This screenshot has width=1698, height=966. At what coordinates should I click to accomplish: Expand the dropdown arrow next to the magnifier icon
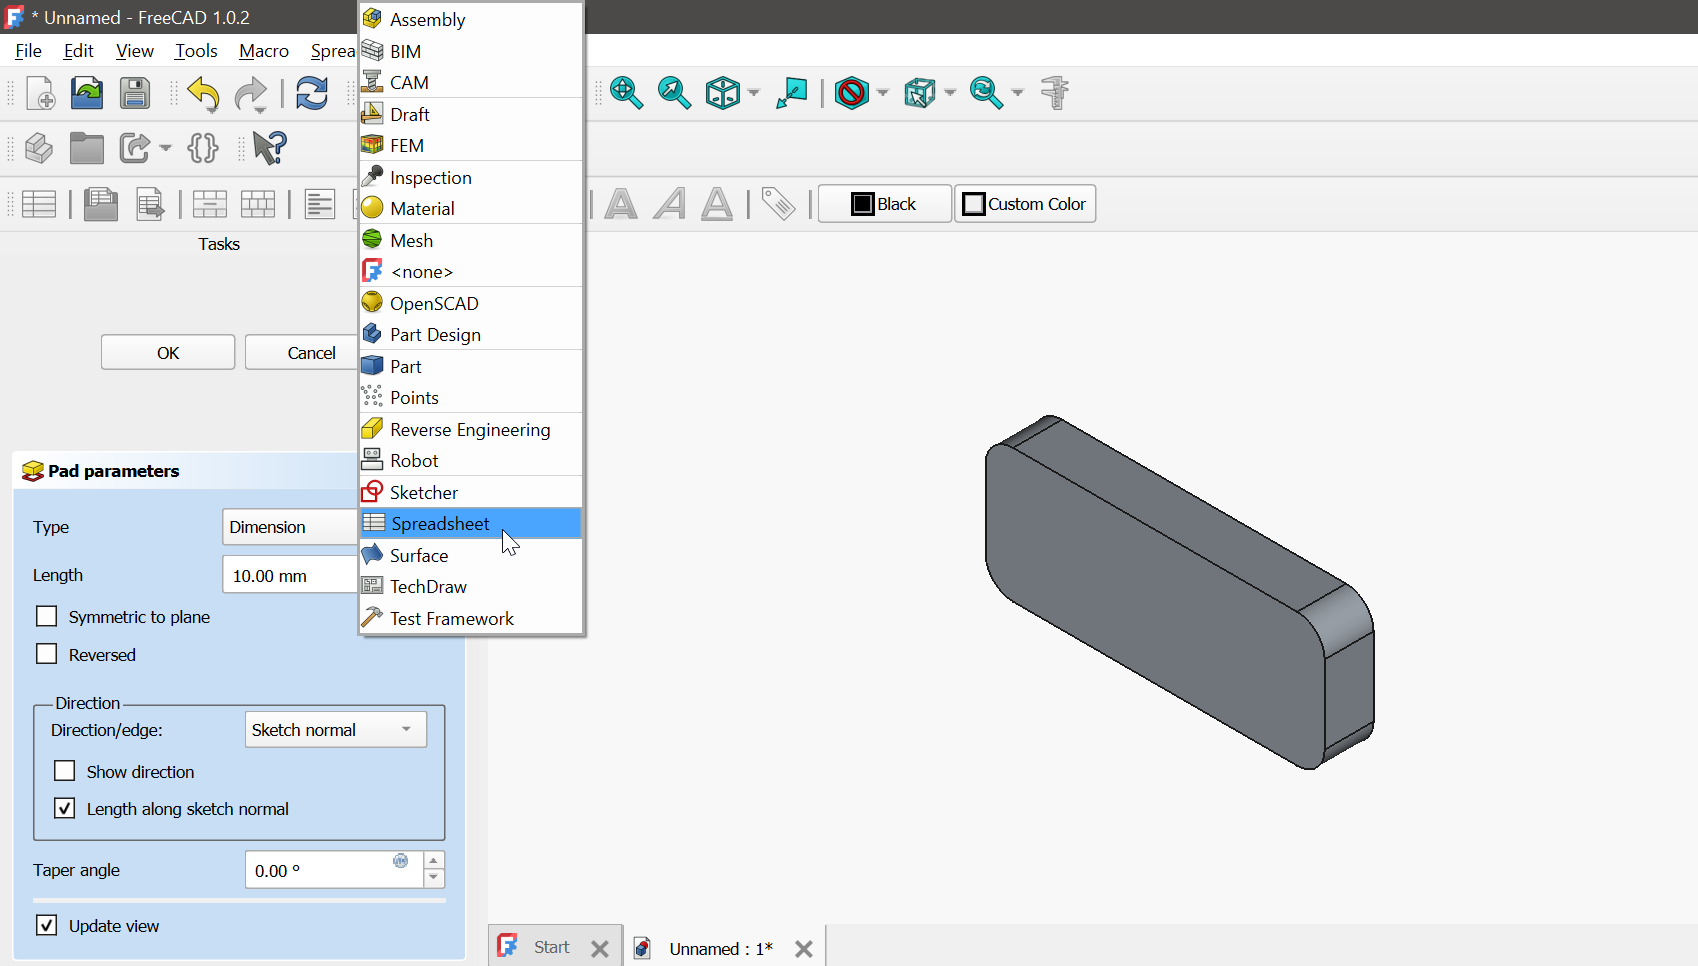pos(1018,93)
